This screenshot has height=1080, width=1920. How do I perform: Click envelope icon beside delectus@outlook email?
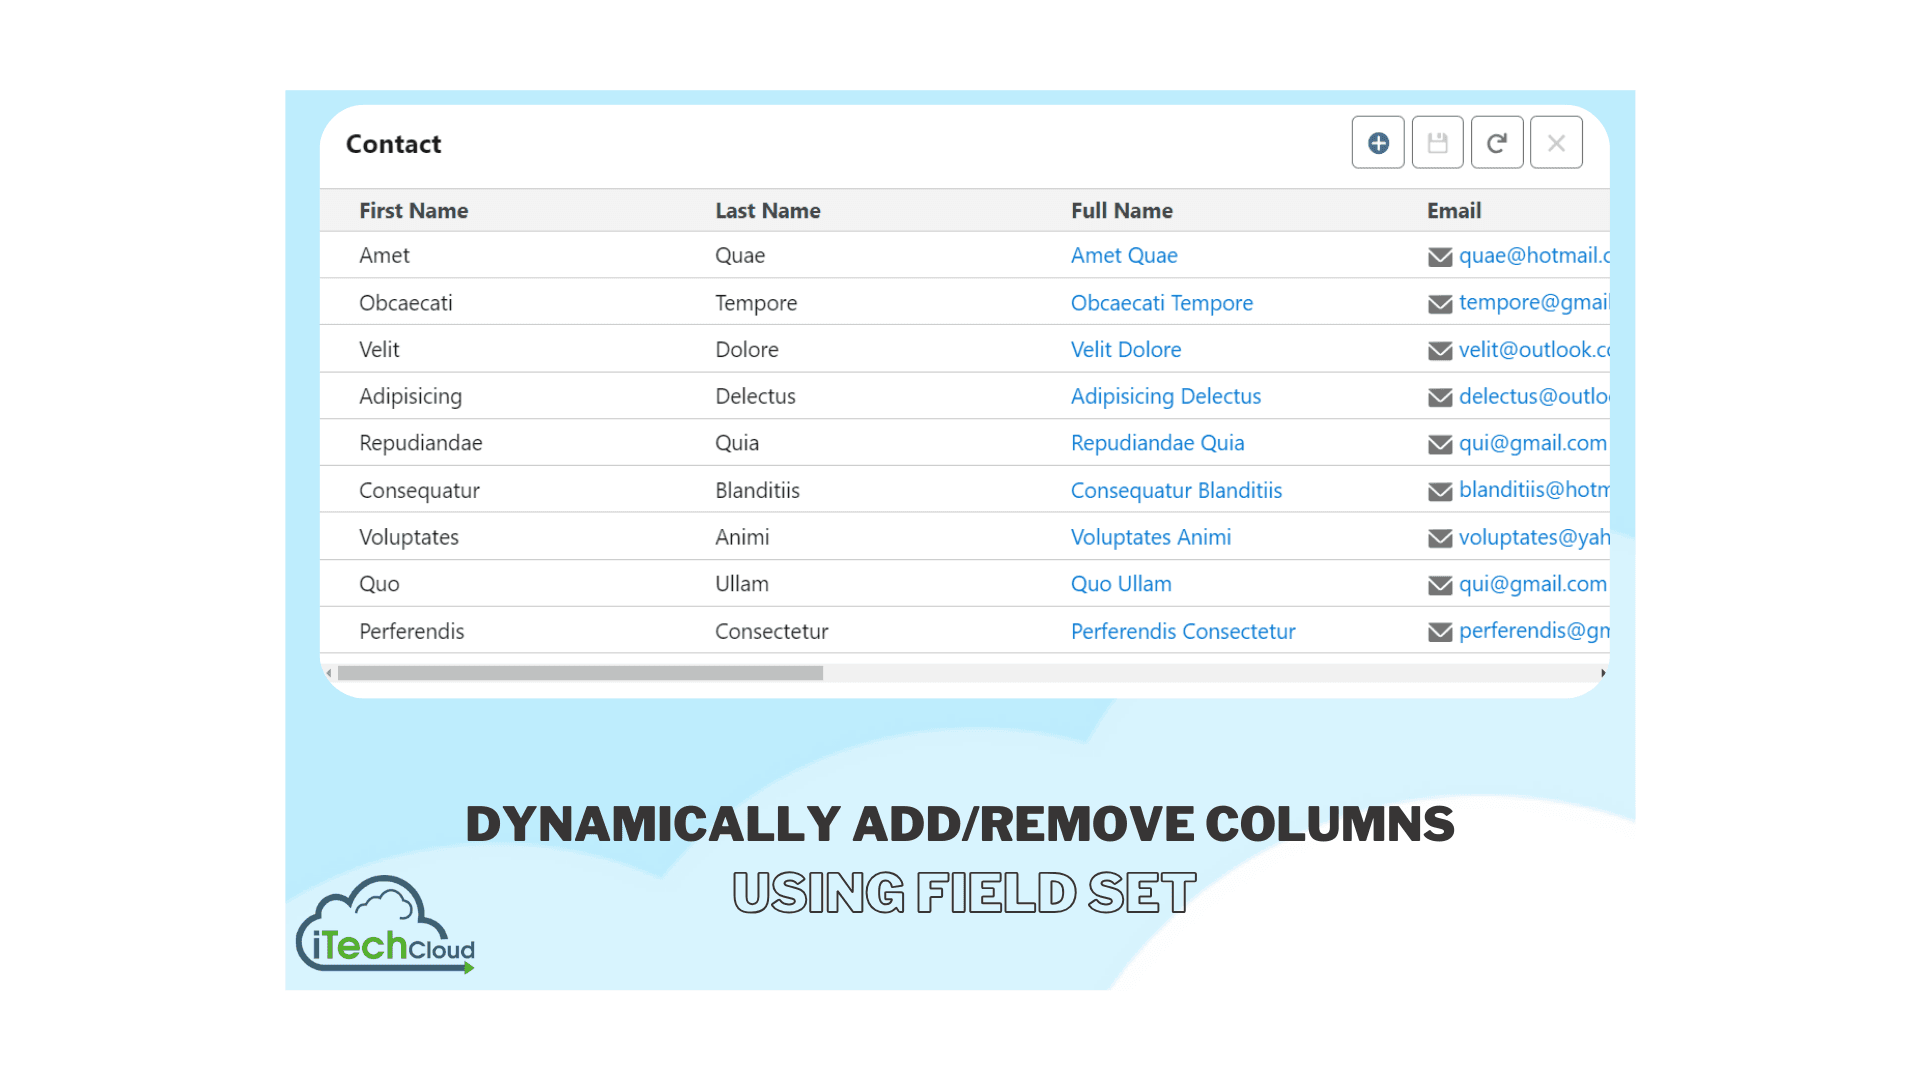(x=1440, y=398)
